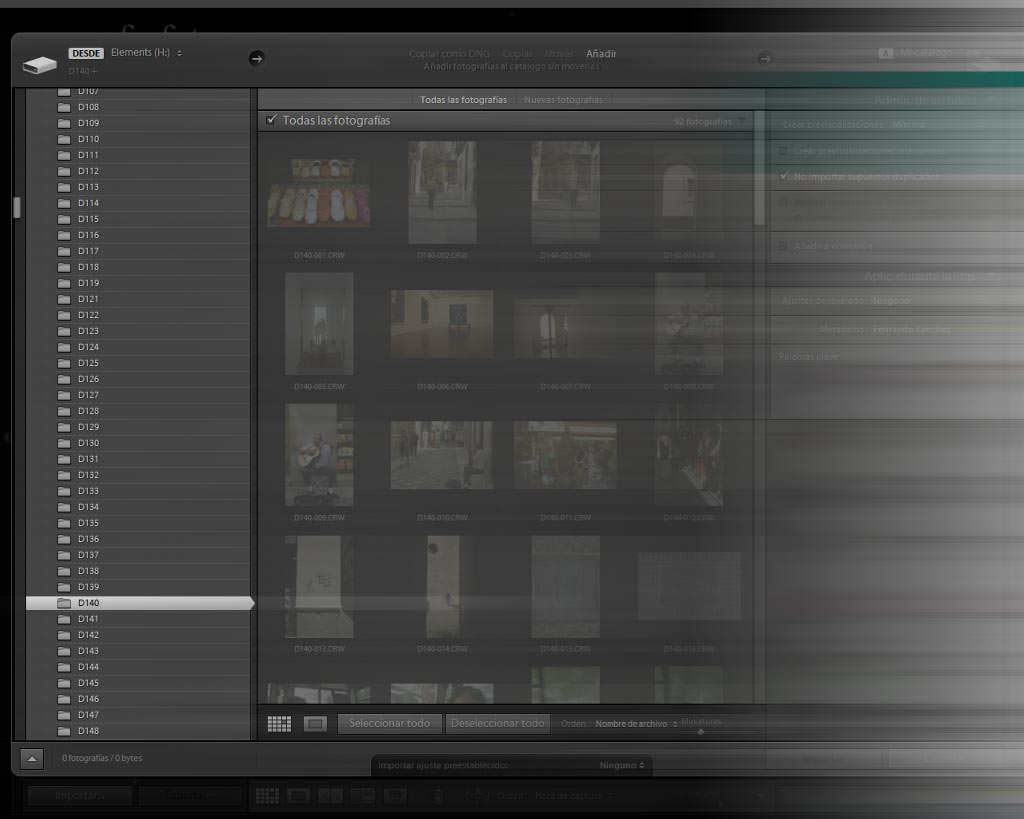This screenshot has width=1024, height=819.
Task: Click Importar button in background Lightroom window
Action: coord(80,795)
